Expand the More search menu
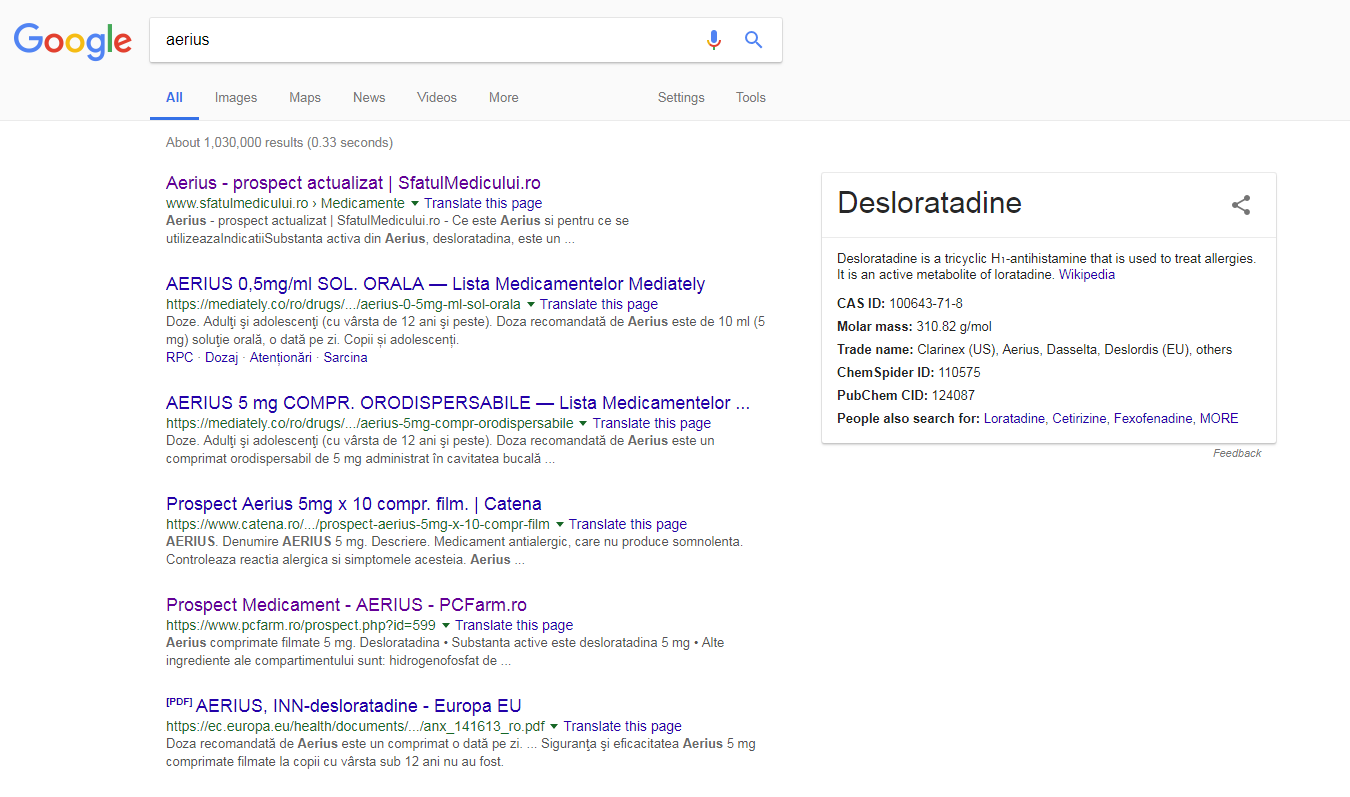The height and width of the screenshot is (797, 1350). (x=504, y=98)
